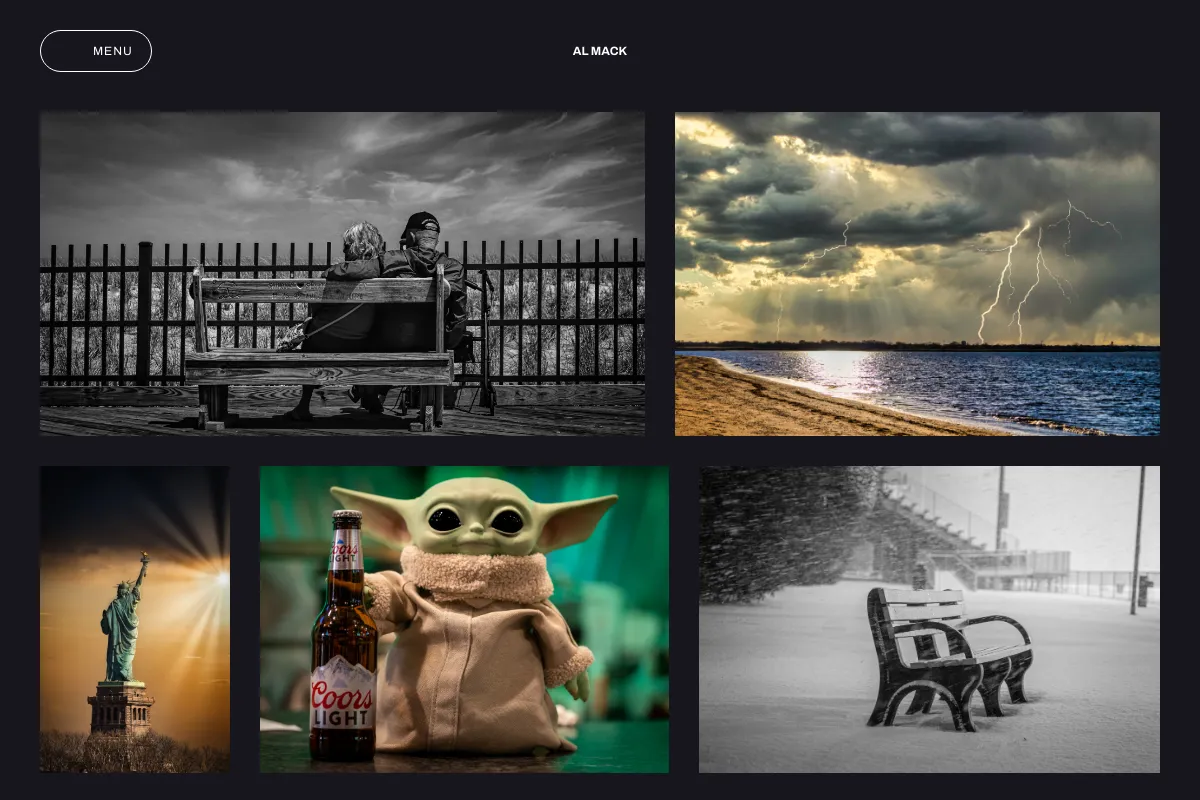Screen dimensions: 1200x800
Task: Open the MENU button
Action: click(96, 51)
